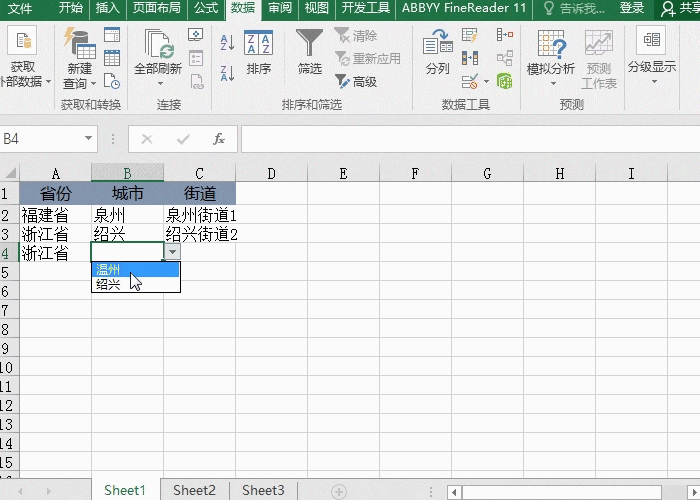This screenshot has width=700, height=500.
Task: Click the insert function fx icon
Action: click(219, 139)
